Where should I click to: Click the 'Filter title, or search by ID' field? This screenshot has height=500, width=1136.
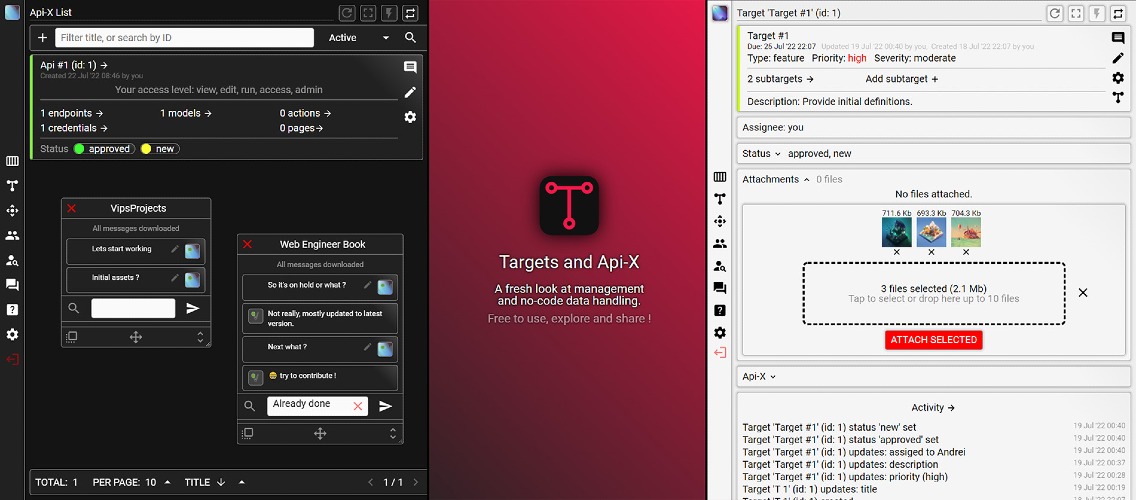click(x=185, y=38)
